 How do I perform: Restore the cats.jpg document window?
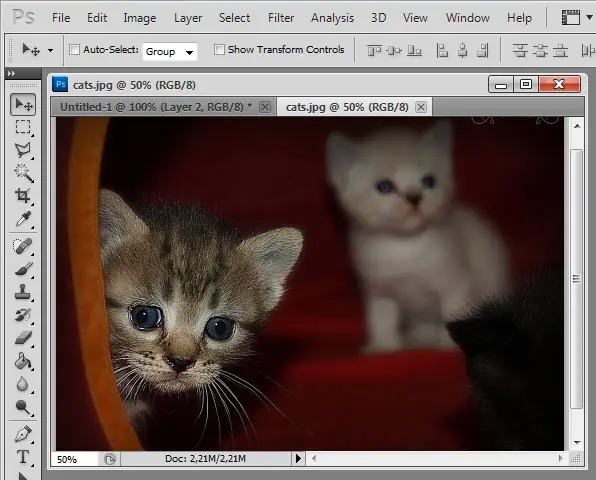pyautogui.click(x=526, y=84)
